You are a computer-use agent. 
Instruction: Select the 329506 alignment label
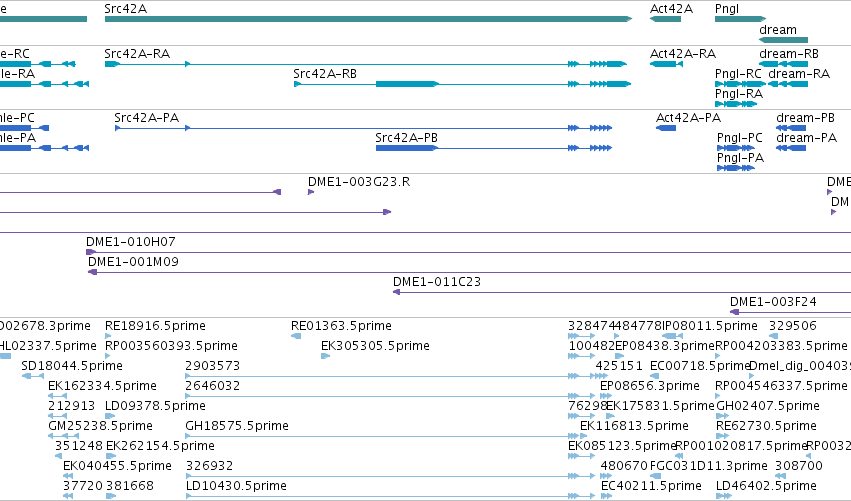point(792,326)
